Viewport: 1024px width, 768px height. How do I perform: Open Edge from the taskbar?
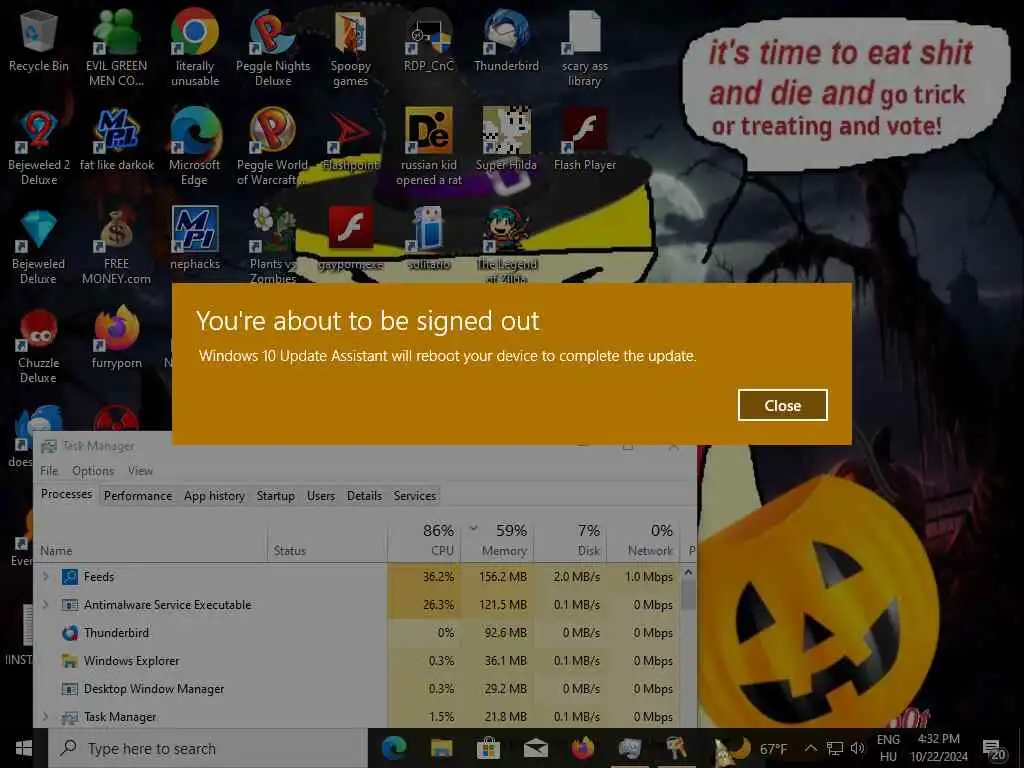(394, 748)
